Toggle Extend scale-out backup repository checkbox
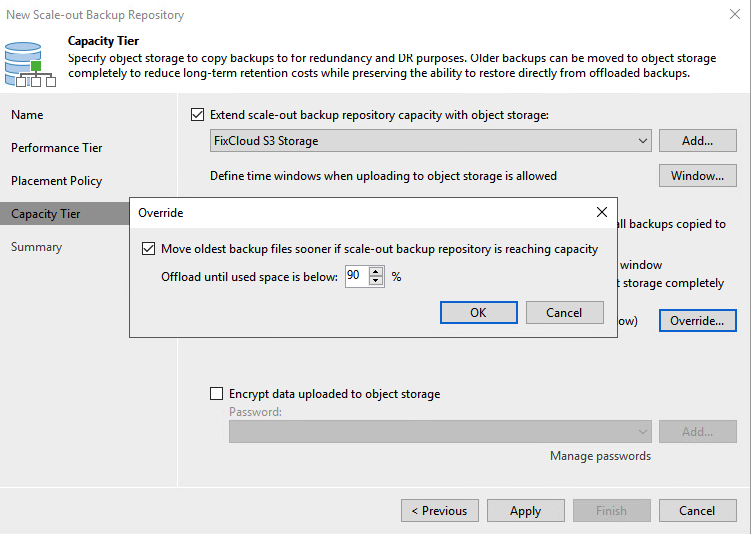This screenshot has width=751, height=534. click(x=197, y=115)
